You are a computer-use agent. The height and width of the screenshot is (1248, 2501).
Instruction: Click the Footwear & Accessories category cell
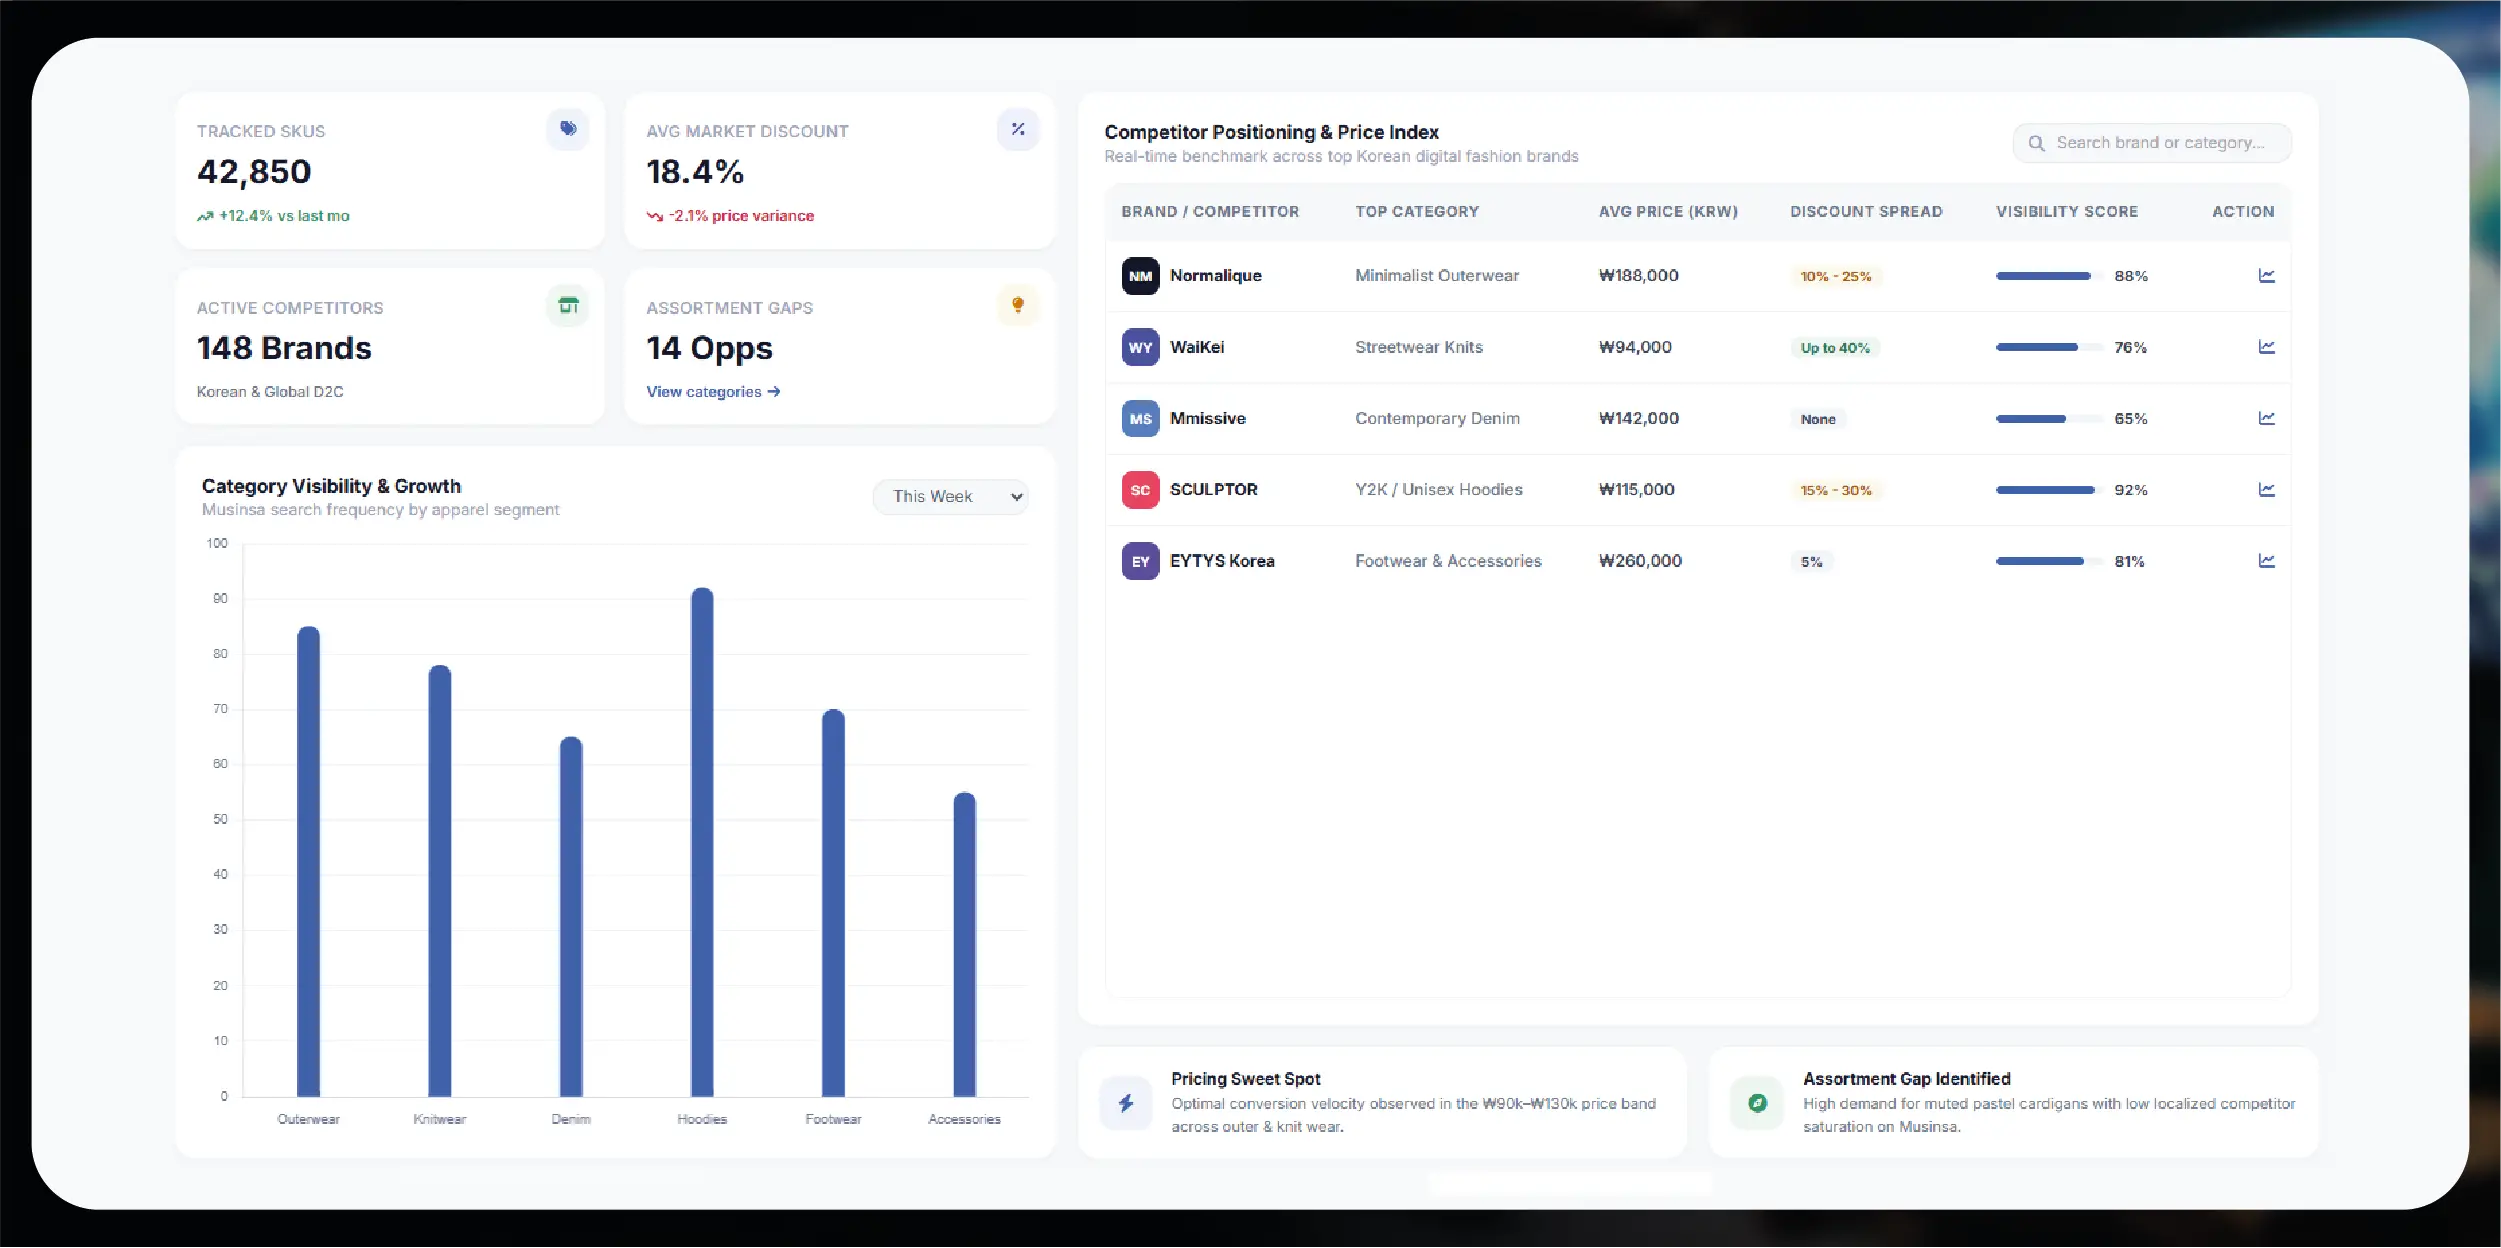point(1448,561)
